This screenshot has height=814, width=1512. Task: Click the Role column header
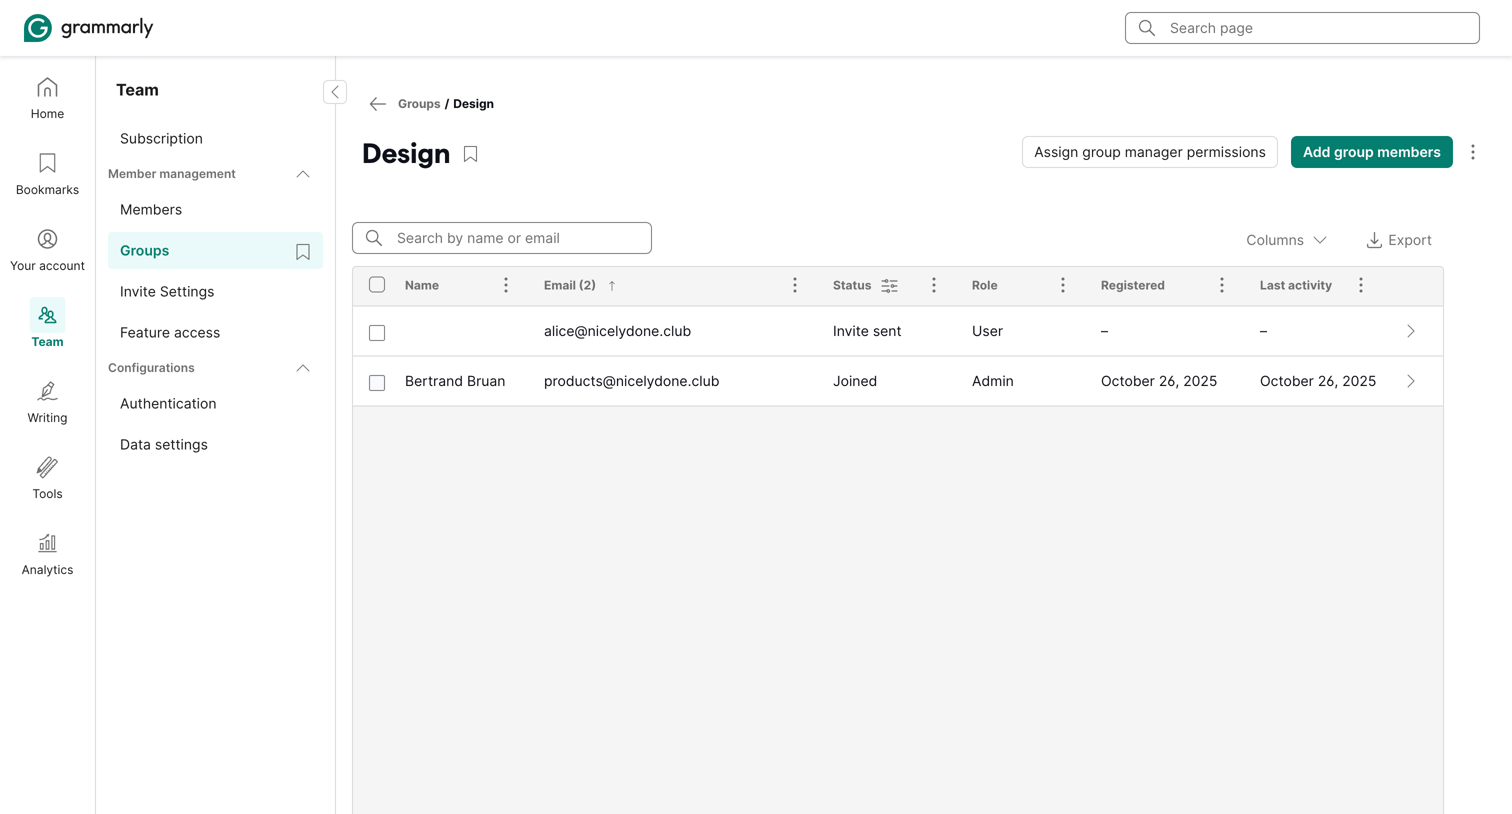click(985, 286)
